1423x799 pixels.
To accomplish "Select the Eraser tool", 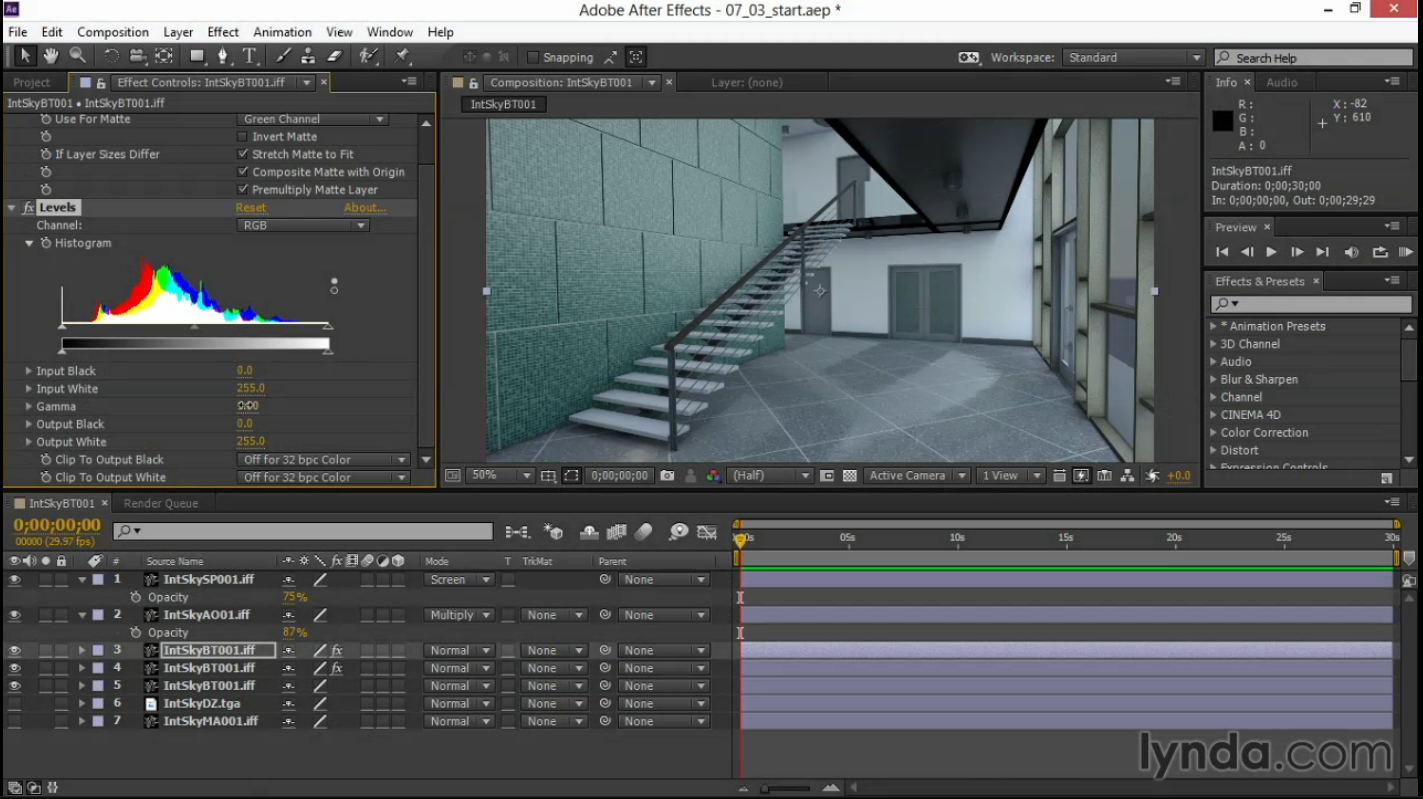I will click(335, 57).
